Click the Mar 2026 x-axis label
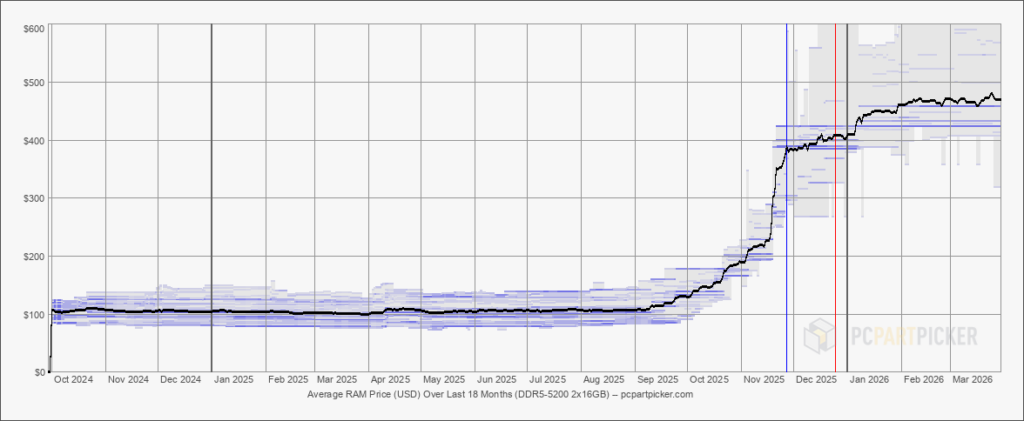 click(971, 381)
